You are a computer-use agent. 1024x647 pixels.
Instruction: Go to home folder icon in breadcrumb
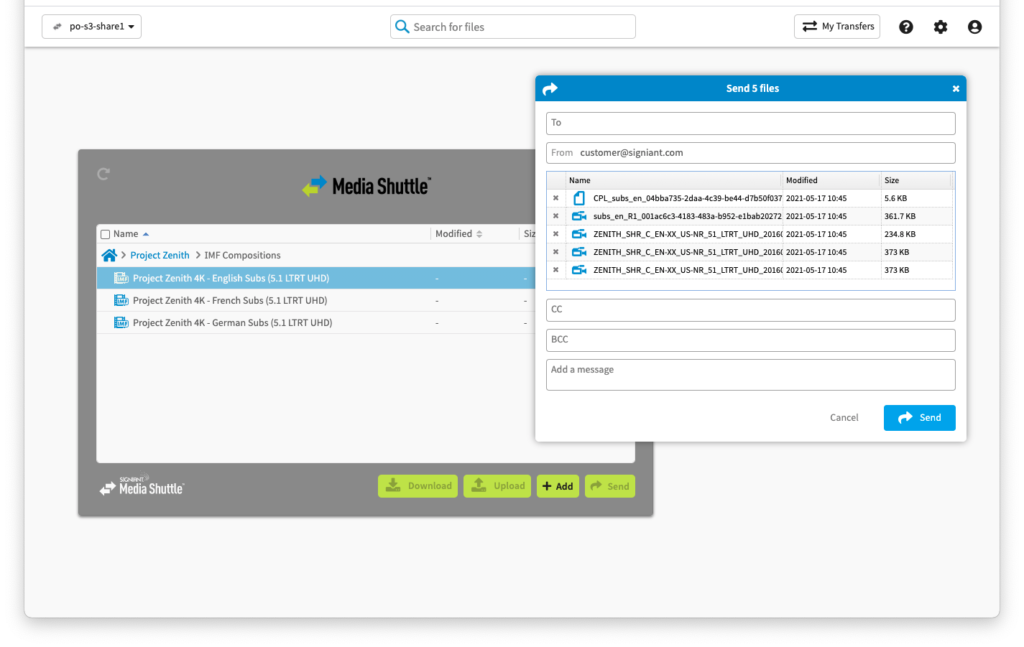click(x=109, y=255)
